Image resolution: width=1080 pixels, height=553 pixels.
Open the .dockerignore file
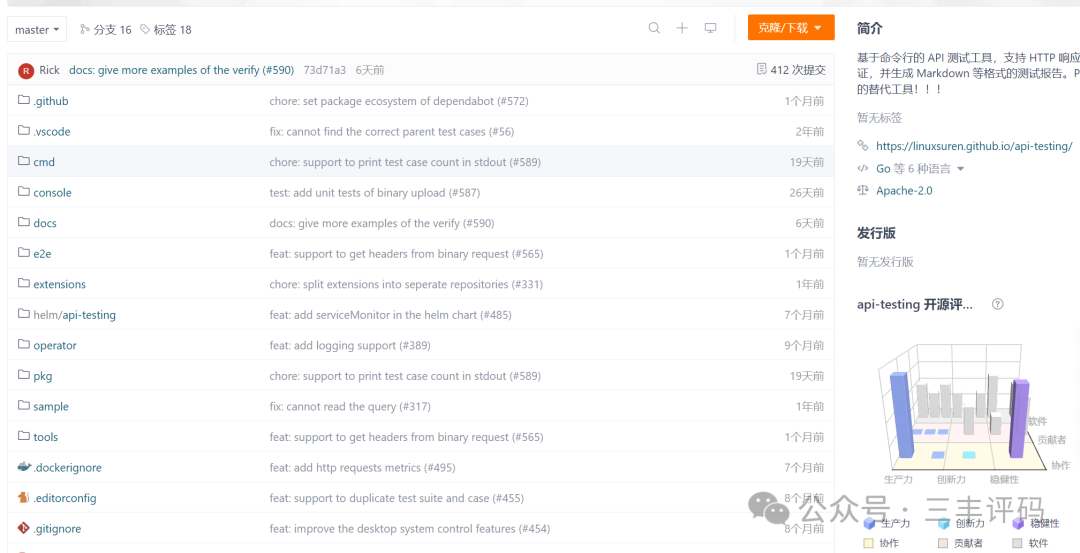point(68,468)
